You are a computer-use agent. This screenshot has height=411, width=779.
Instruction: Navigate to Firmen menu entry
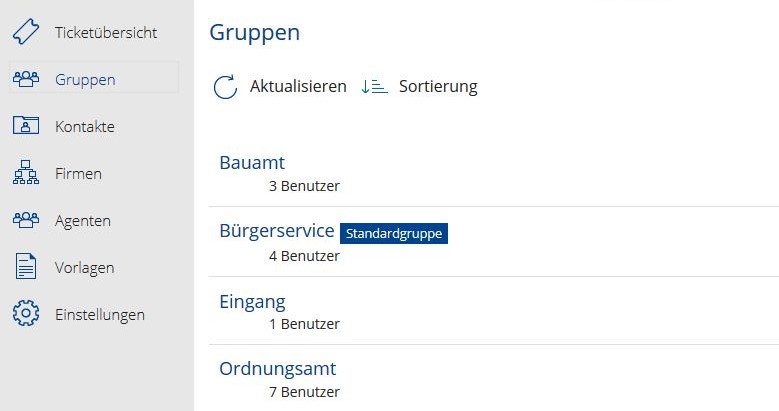pyautogui.click(x=78, y=173)
